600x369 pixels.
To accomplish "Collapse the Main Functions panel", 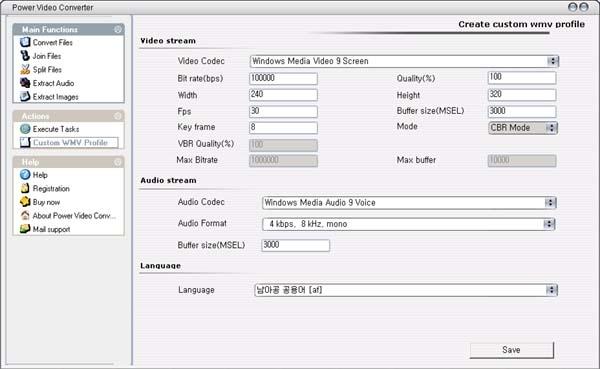I will 117,29.
